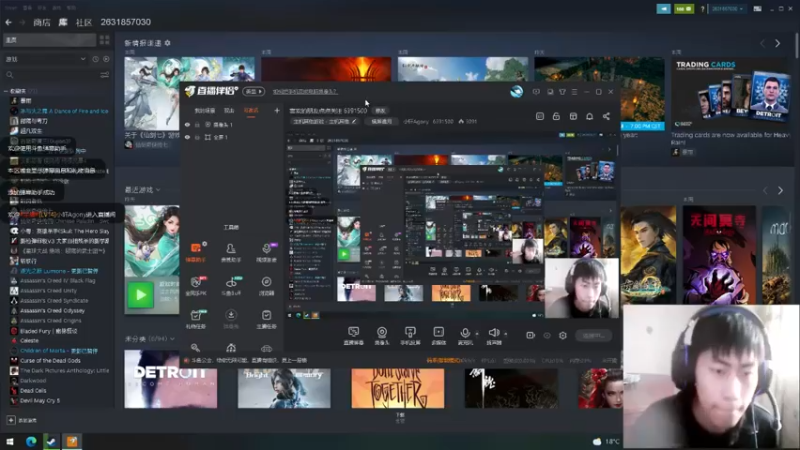Go back with Steam's left arrow
Image resolution: width=800 pixels, height=450 pixels.
pos(9,22)
